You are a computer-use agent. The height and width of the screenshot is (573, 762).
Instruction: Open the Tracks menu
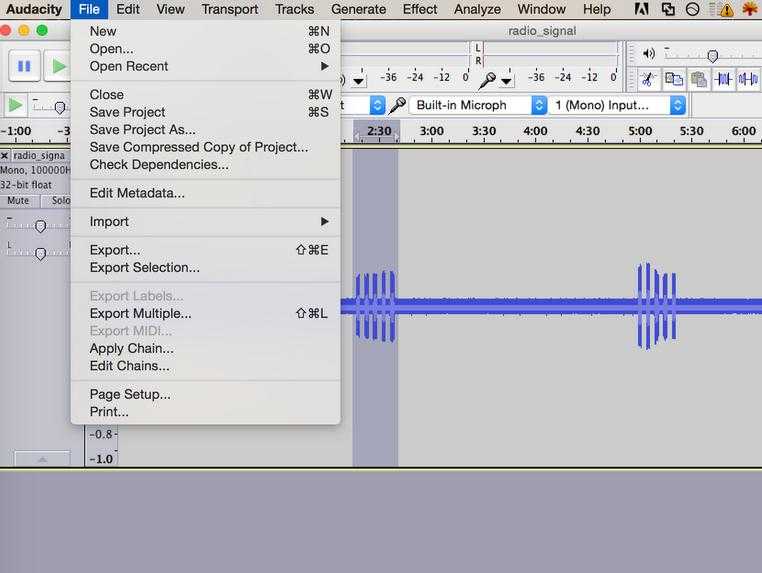pyautogui.click(x=294, y=9)
